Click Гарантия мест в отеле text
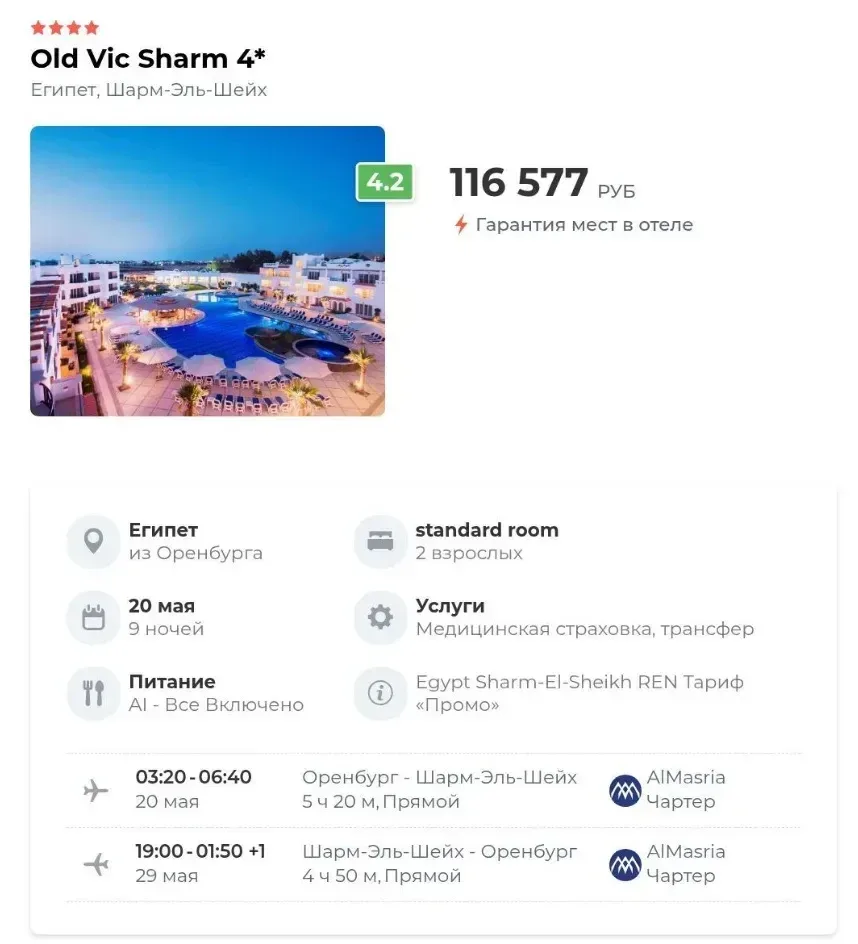Screen dimensions: 858x944 [x=584, y=225]
